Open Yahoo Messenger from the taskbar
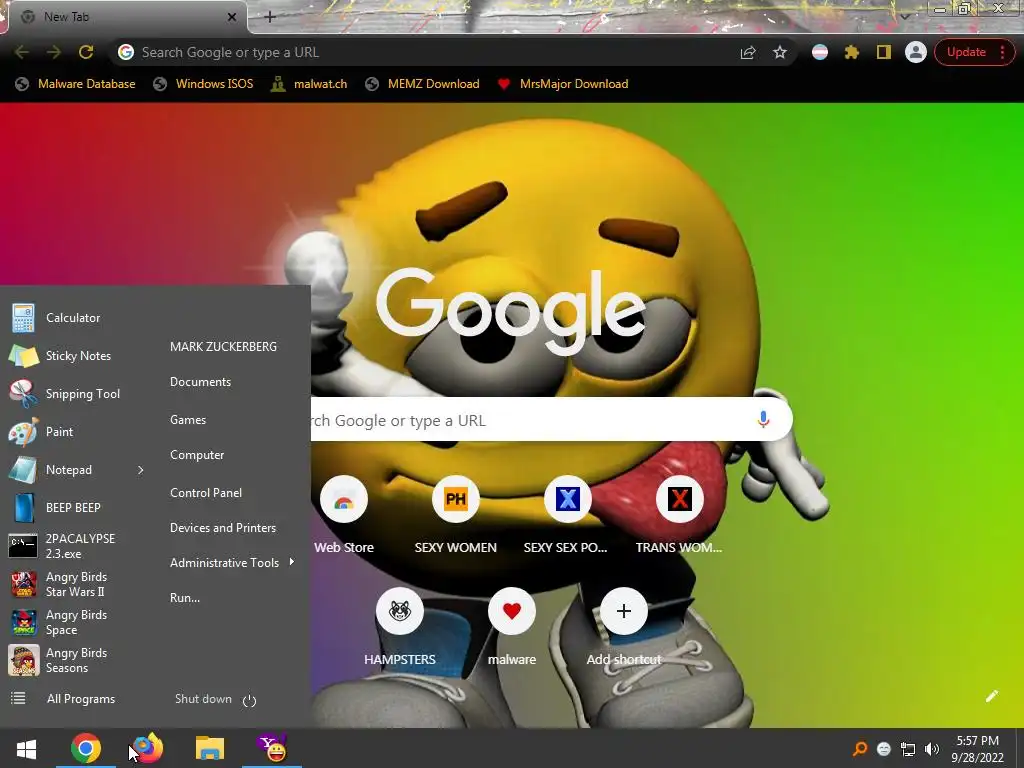The width and height of the screenshot is (1024, 768). [x=272, y=748]
